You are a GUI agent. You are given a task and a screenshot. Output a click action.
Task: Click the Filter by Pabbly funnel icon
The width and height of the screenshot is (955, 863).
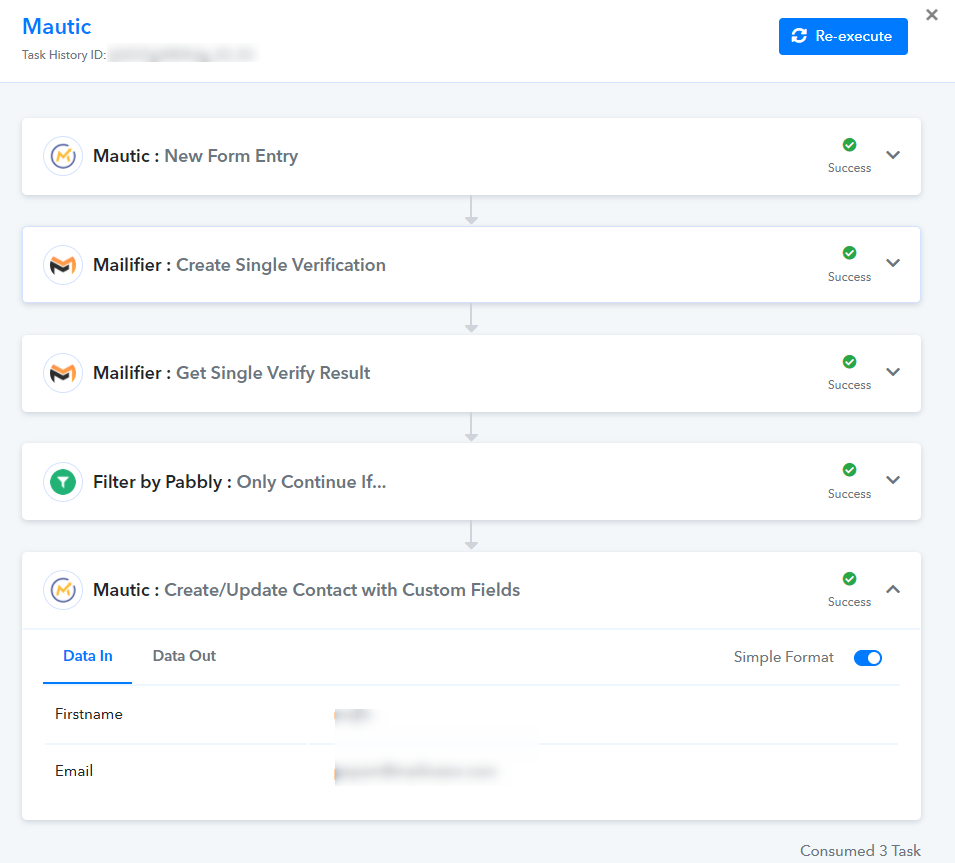[63, 482]
